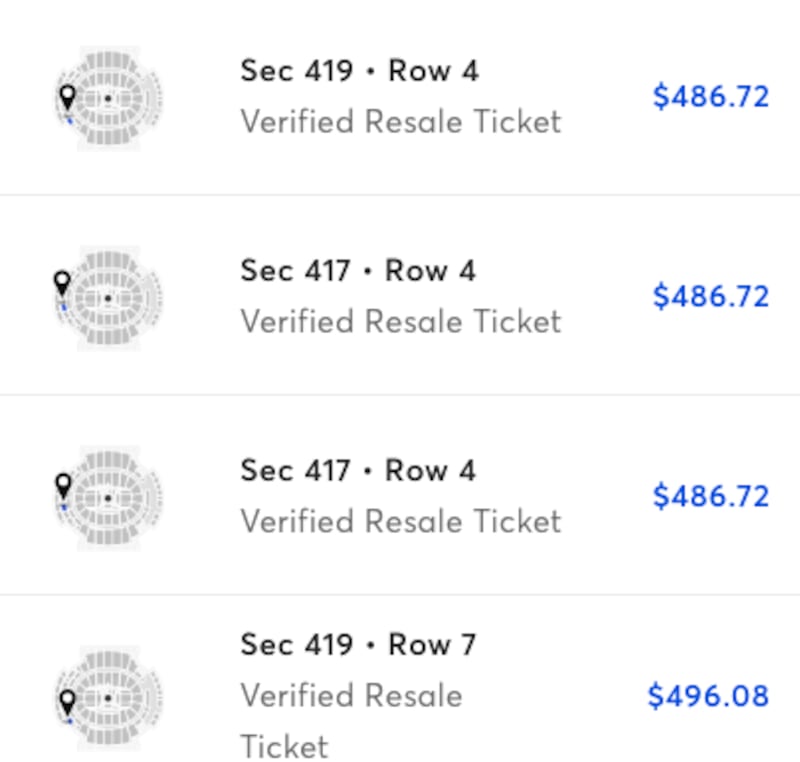Click Verified Resale Ticket under Sec 419 Row 7
Viewport: 800px width, 762px height.
(x=351, y=697)
